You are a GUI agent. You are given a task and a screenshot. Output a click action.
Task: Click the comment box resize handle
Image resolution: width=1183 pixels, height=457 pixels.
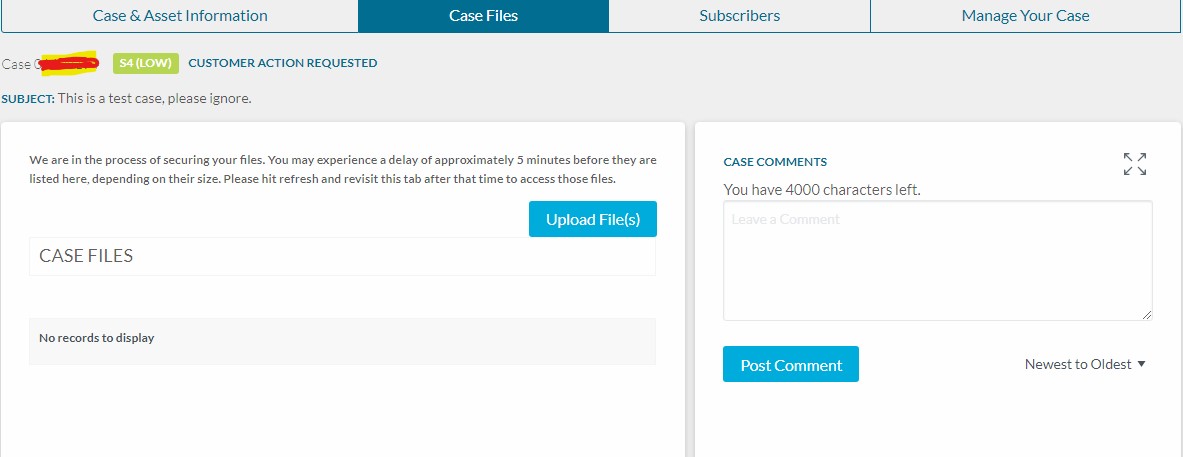click(x=1146, y=314)
